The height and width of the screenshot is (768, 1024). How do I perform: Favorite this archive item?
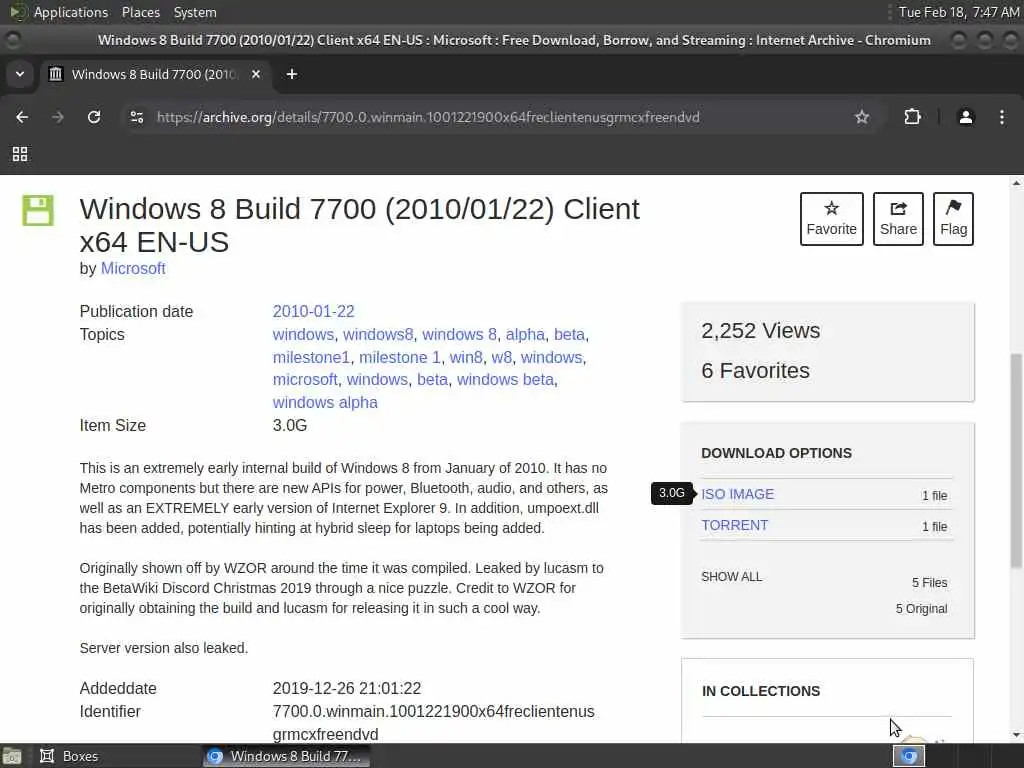click(x=831, y=219)
